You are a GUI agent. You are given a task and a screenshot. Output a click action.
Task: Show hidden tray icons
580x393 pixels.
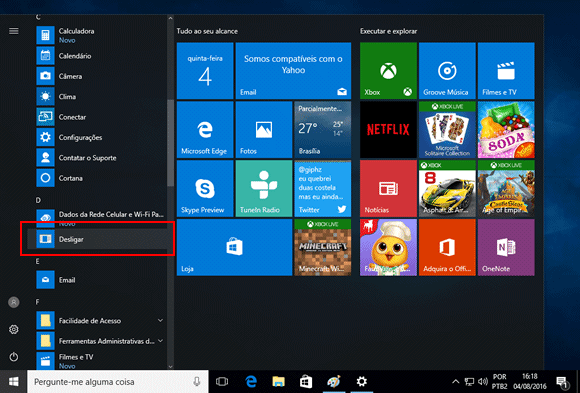tap(456, 382)
